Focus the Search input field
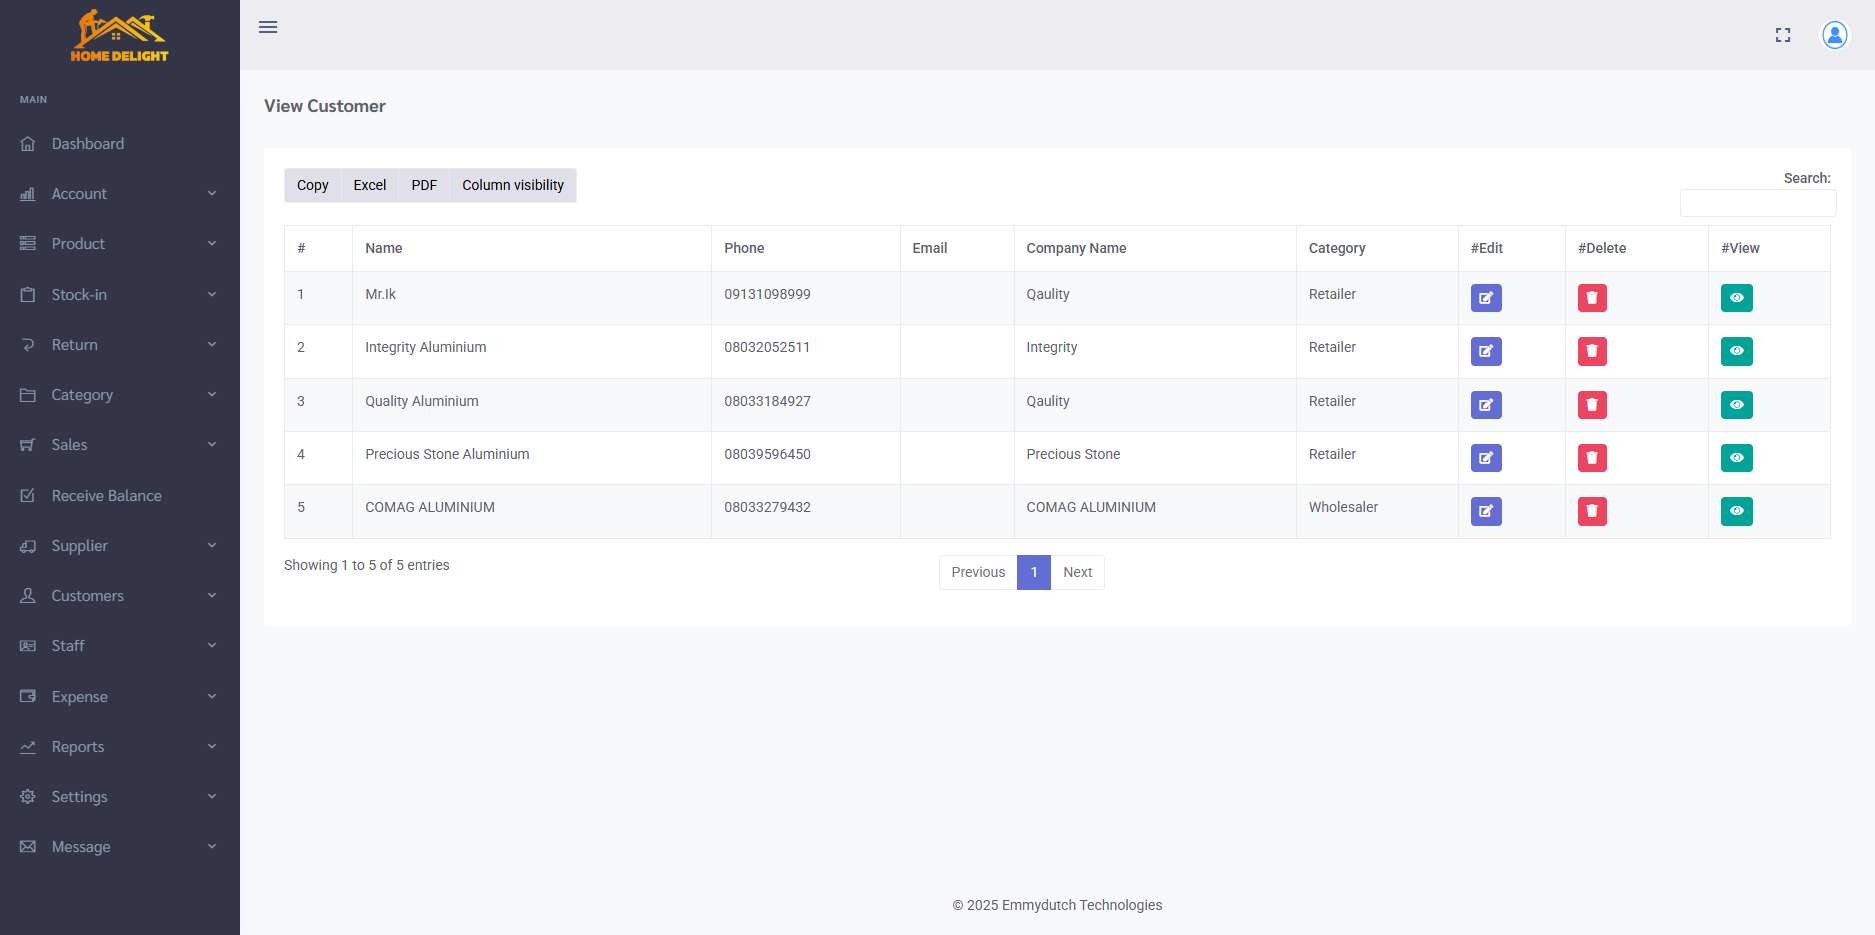The width and height of the screenshot is (1875, 935). (x=1758, y=203)
